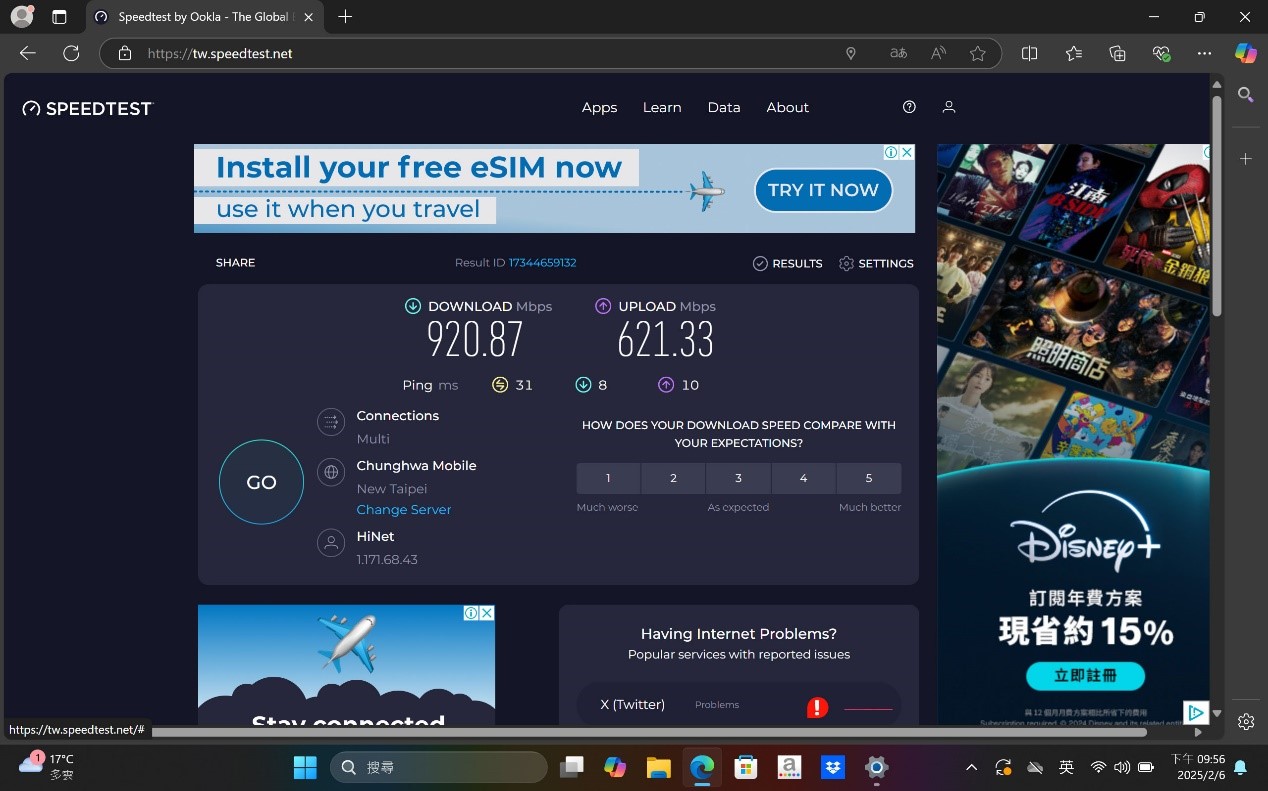Click the Connections mode icon
The height and width of the screenshot is (791, 1268).
tap(330, 422)
